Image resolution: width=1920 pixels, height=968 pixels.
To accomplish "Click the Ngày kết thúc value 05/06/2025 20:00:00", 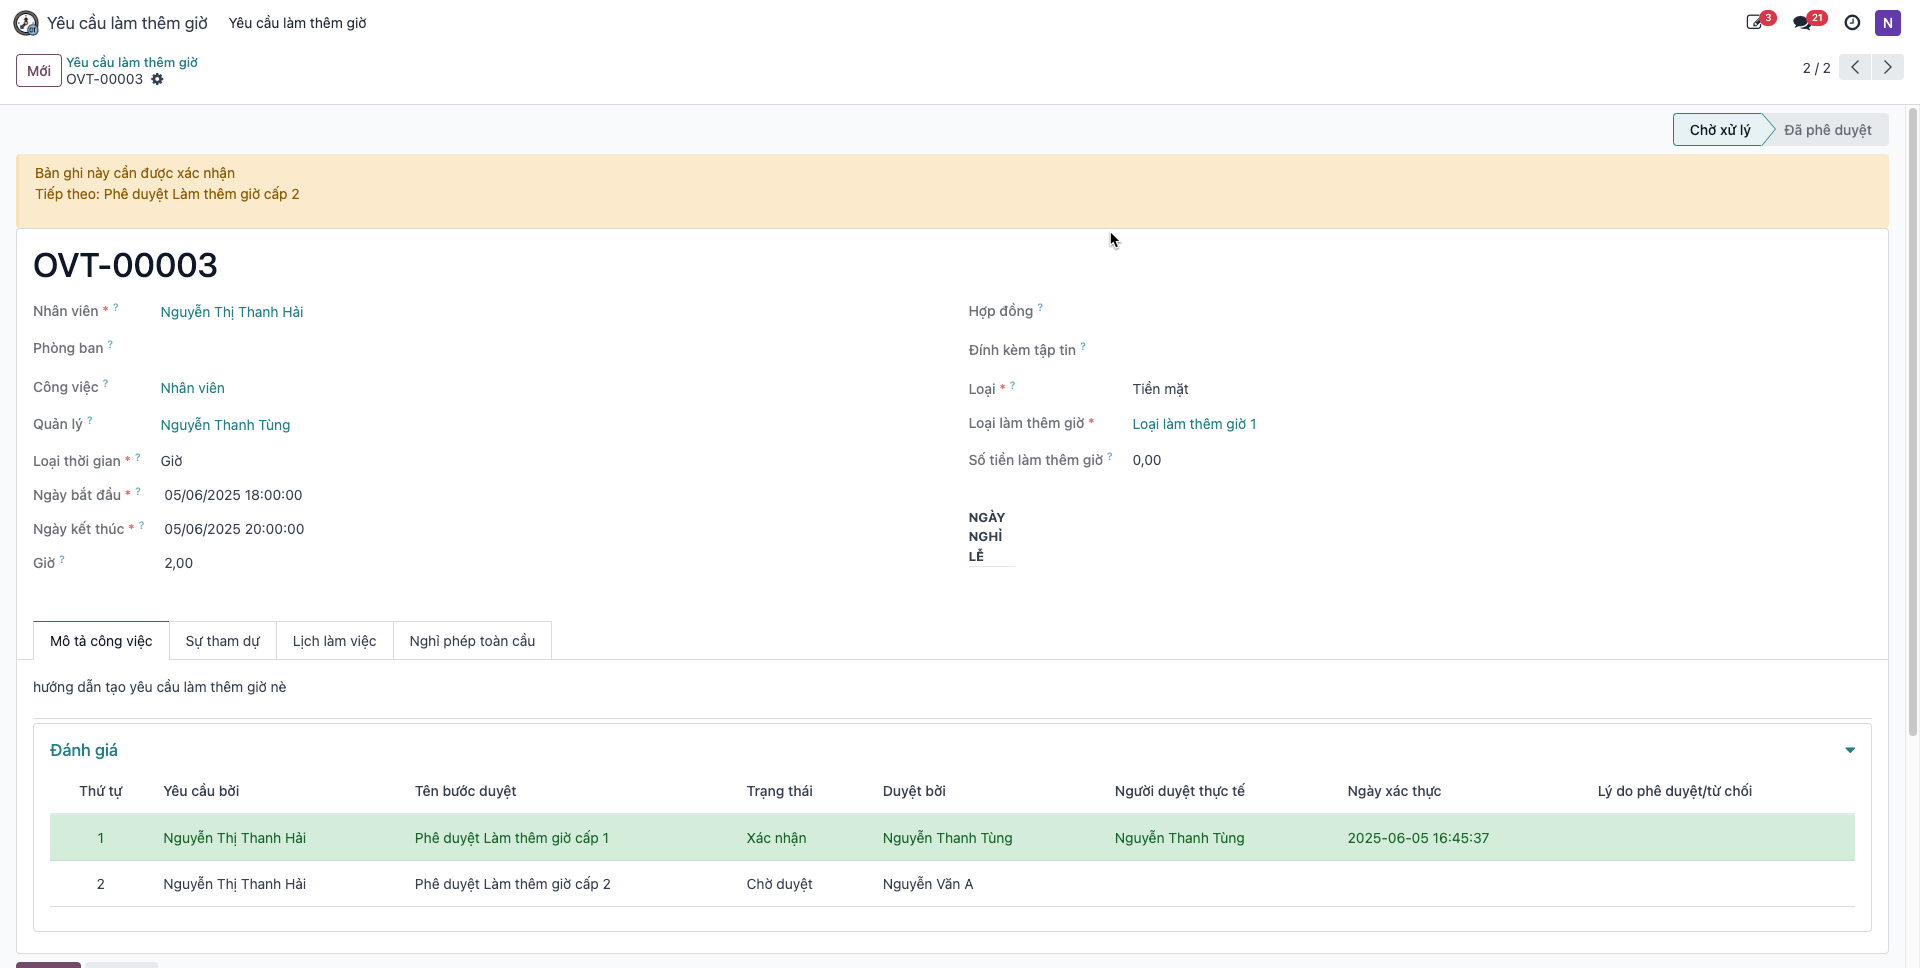I will pos(234,529).
